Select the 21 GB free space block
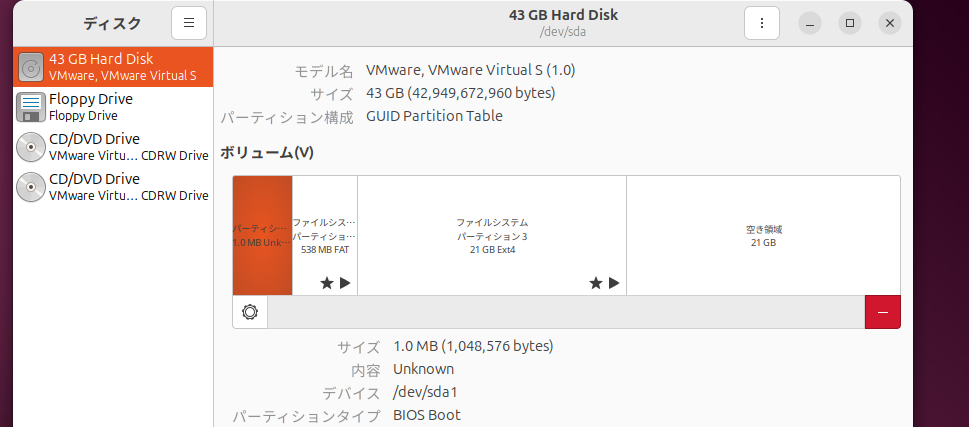The width and height of the screenshot is (969, 427). point(763,235)
